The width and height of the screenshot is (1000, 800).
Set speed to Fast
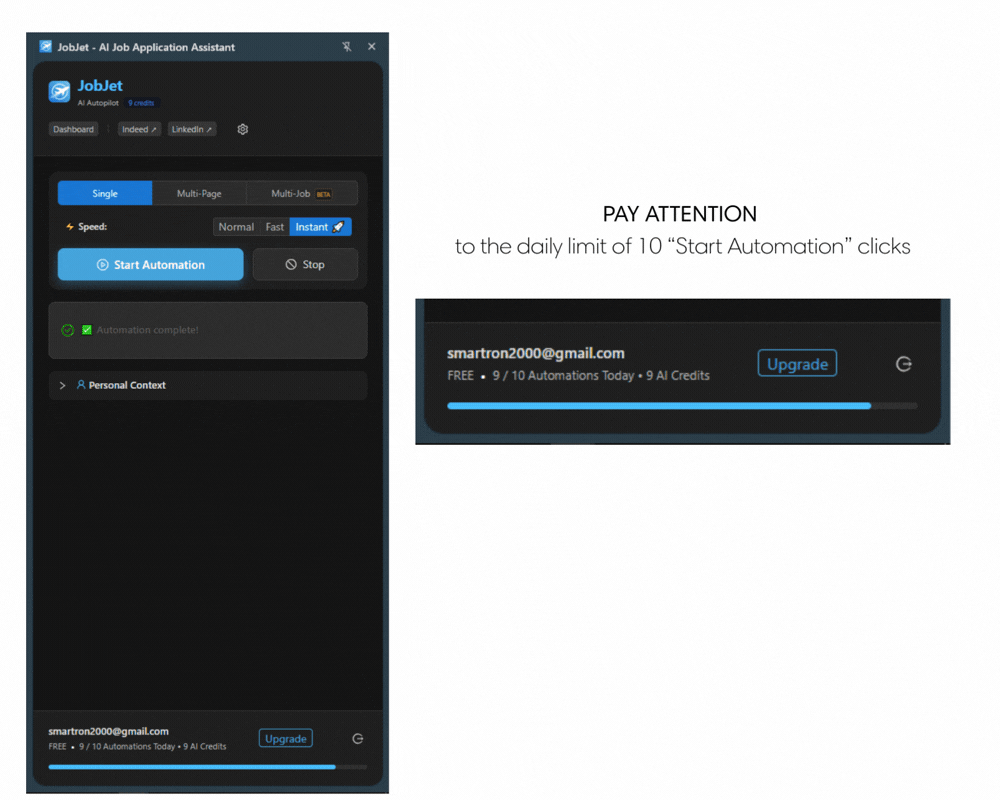(x=274, y=227)
